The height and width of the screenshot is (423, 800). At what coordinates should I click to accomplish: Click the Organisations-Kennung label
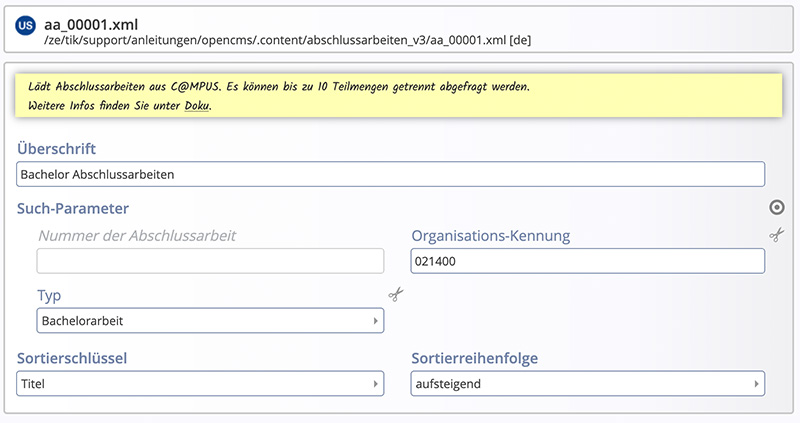[x=491, y=236]
